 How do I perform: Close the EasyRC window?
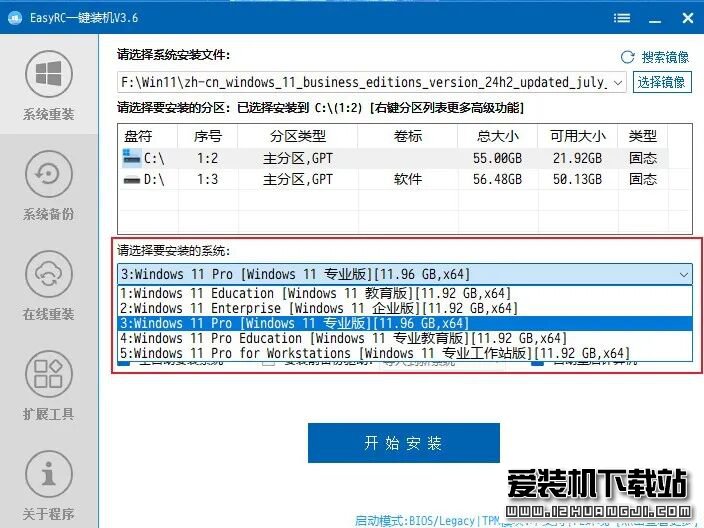(x=687, y=18)
